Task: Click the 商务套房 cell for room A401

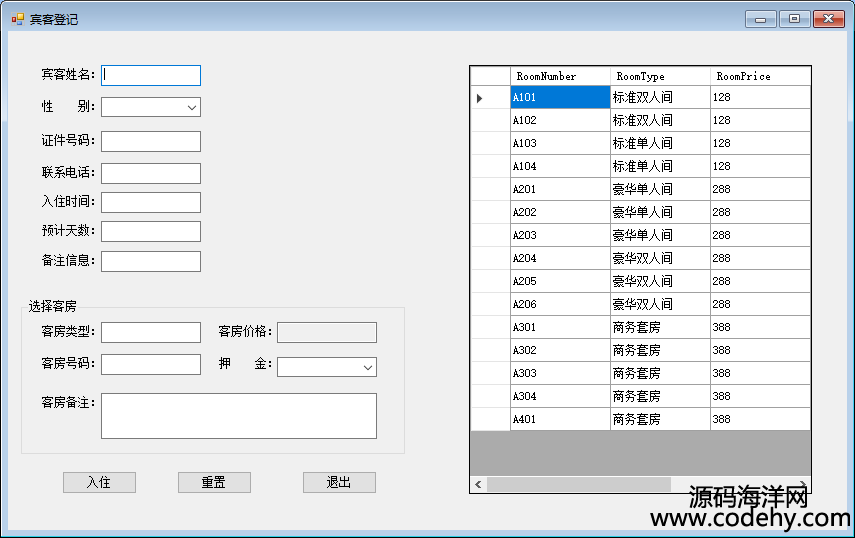Action: coord(659,419)
